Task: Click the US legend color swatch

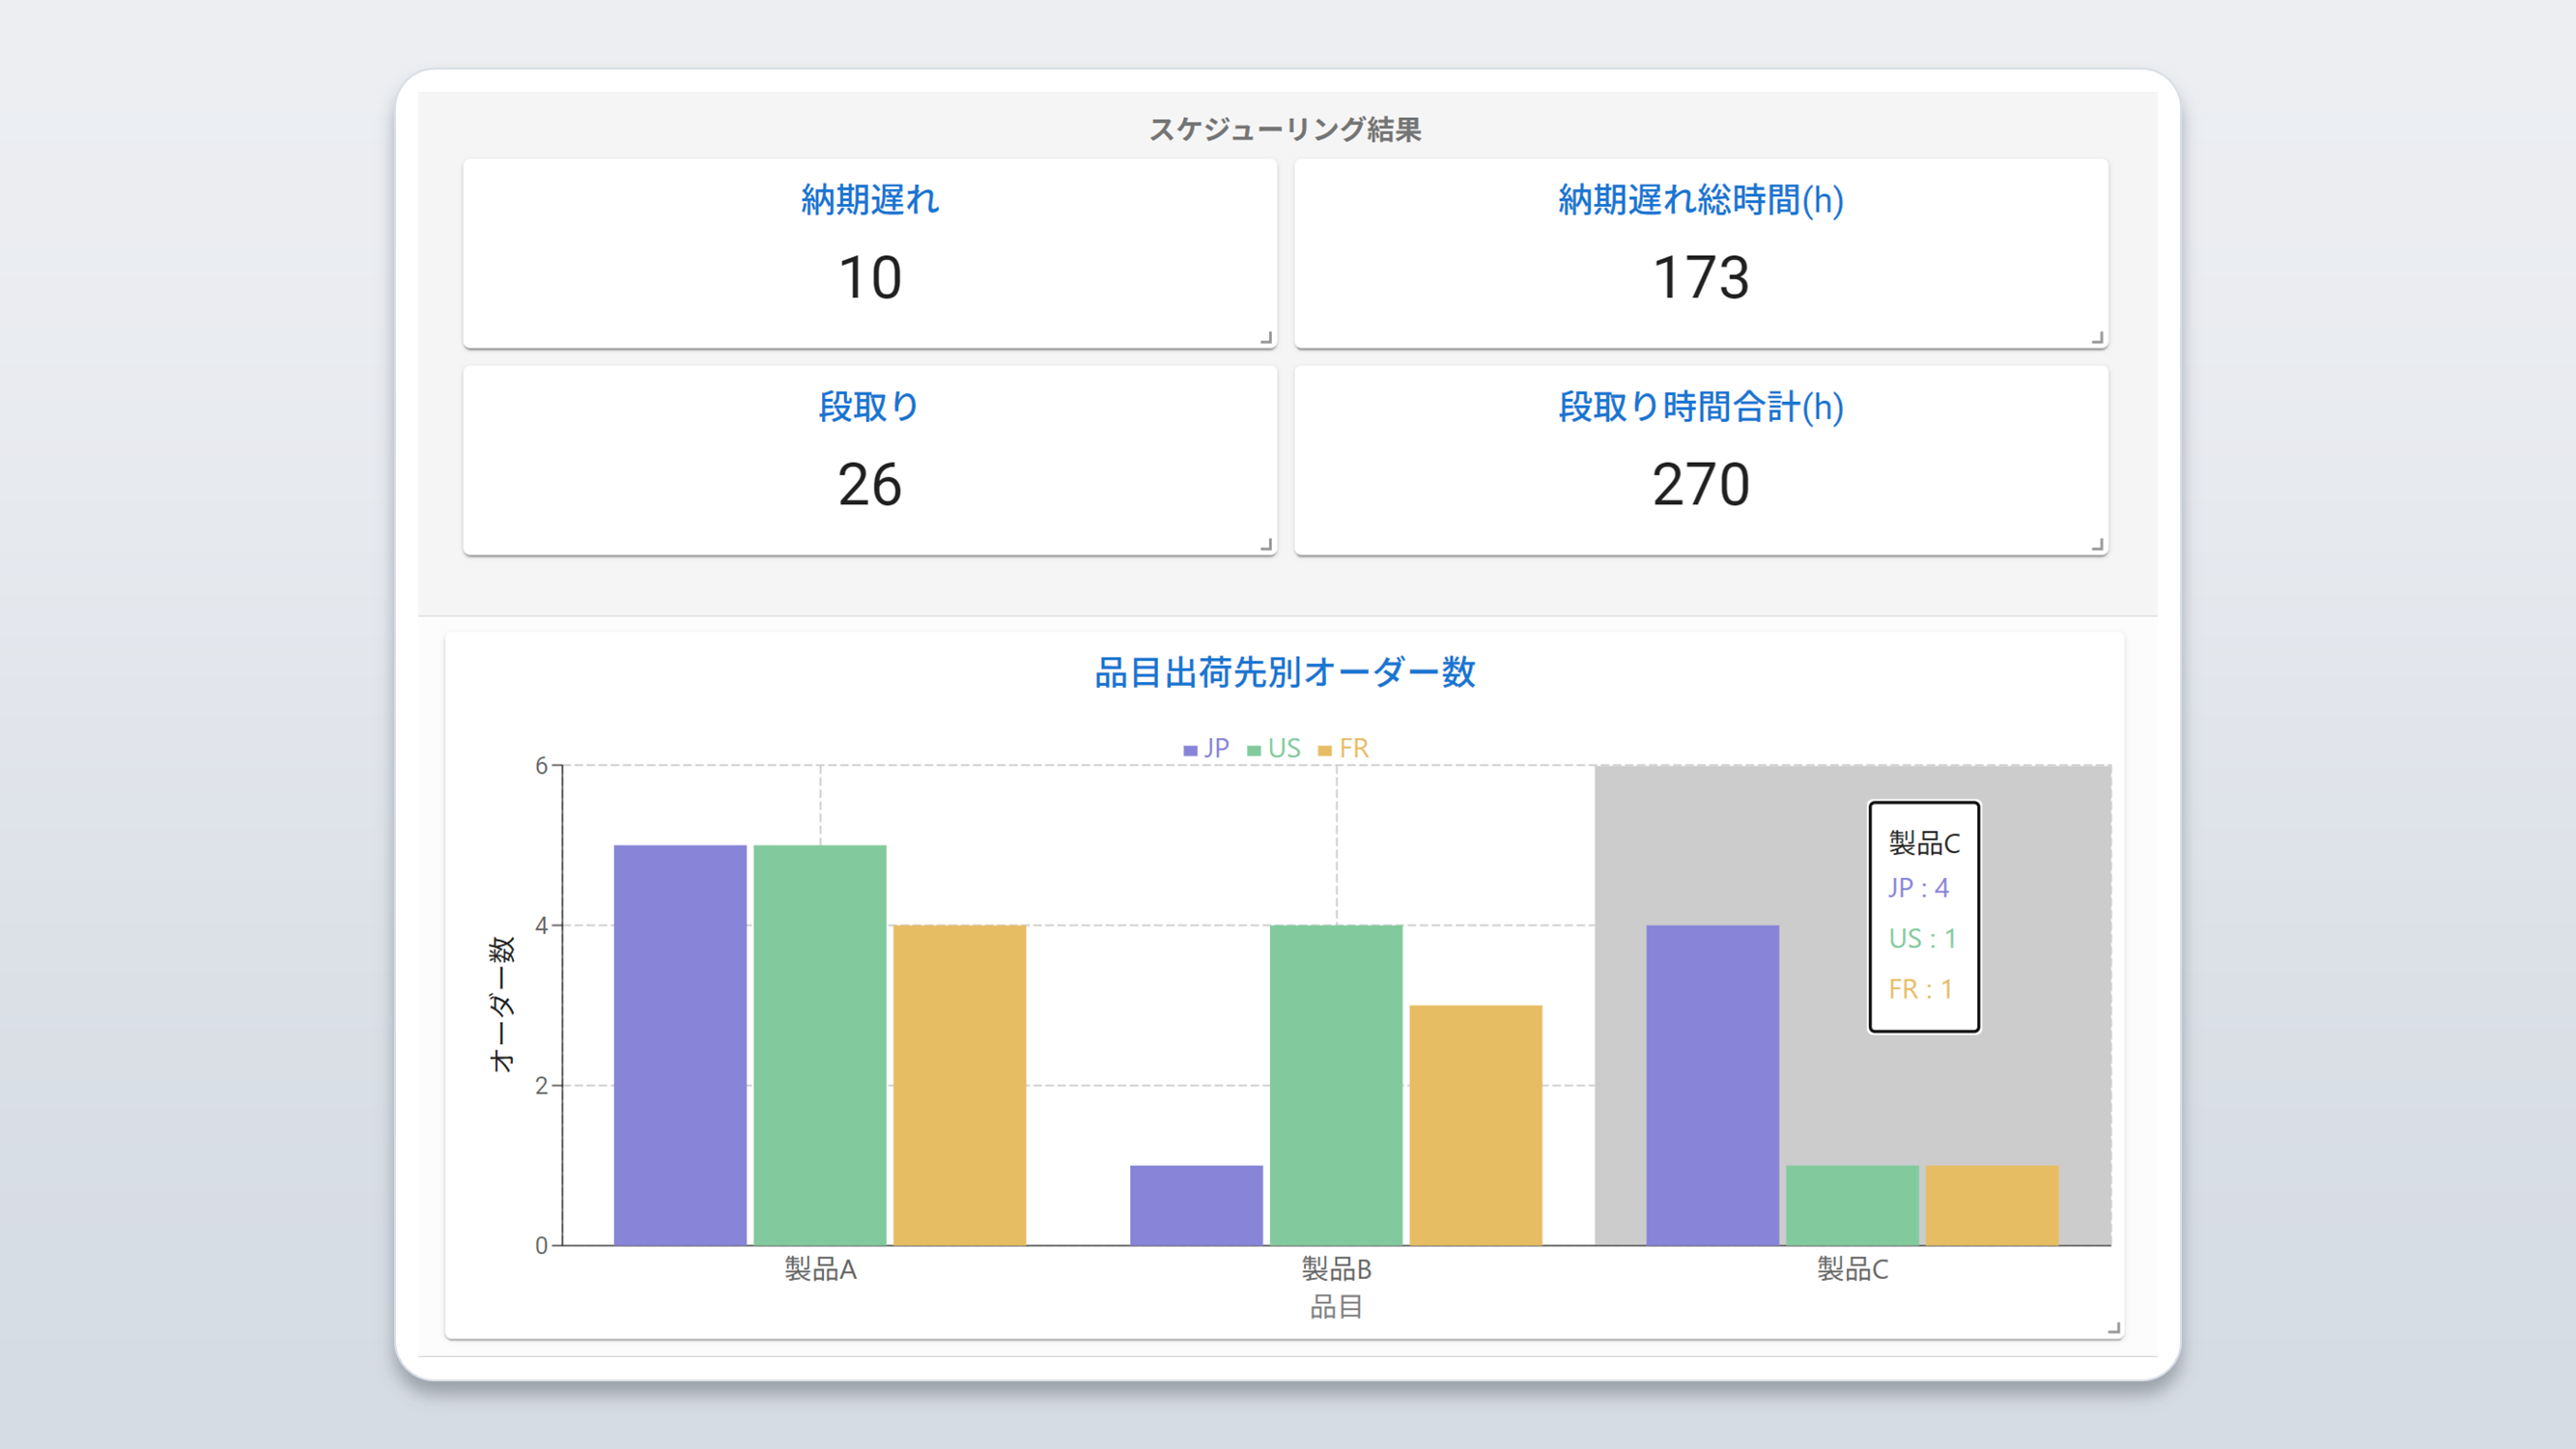Action: (1254, 750)
